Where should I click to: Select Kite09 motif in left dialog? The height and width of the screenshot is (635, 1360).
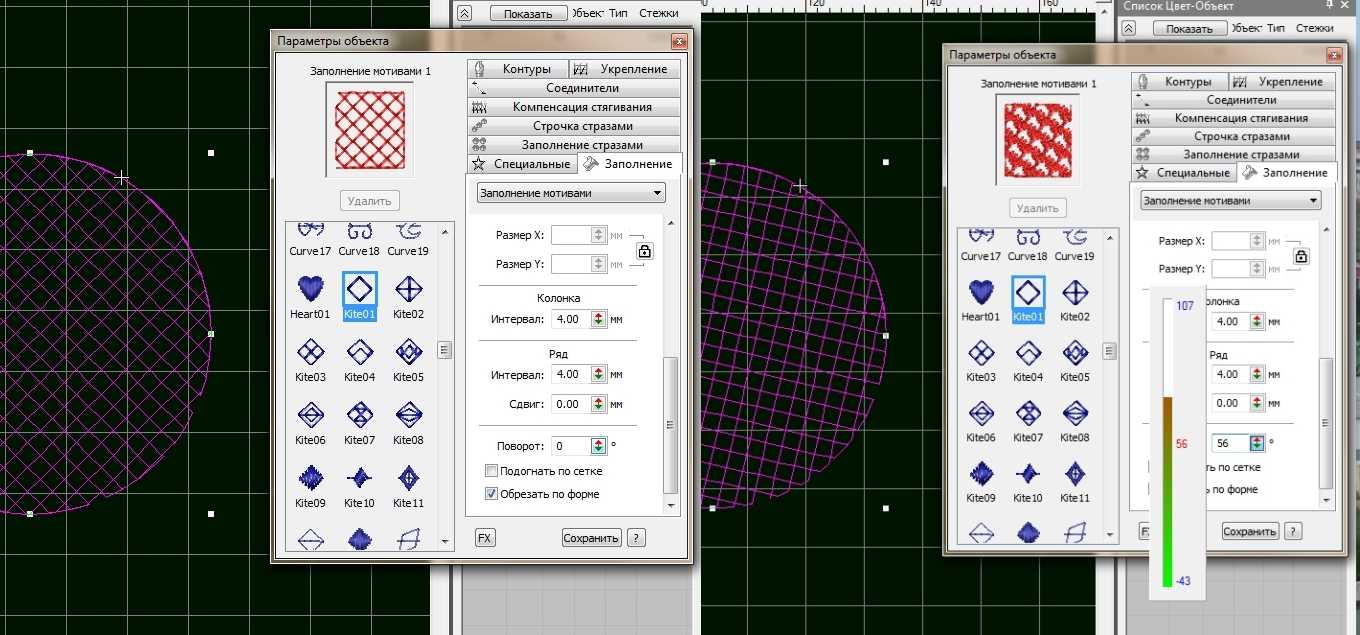coord(311,478)
